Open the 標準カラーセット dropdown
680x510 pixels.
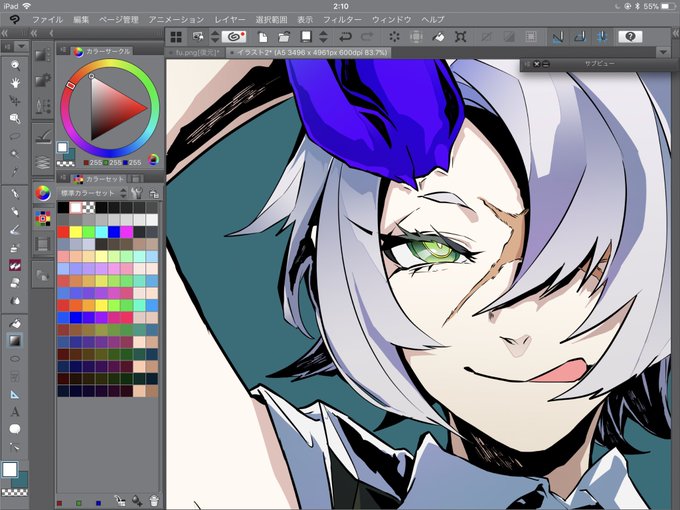[92, 193]
